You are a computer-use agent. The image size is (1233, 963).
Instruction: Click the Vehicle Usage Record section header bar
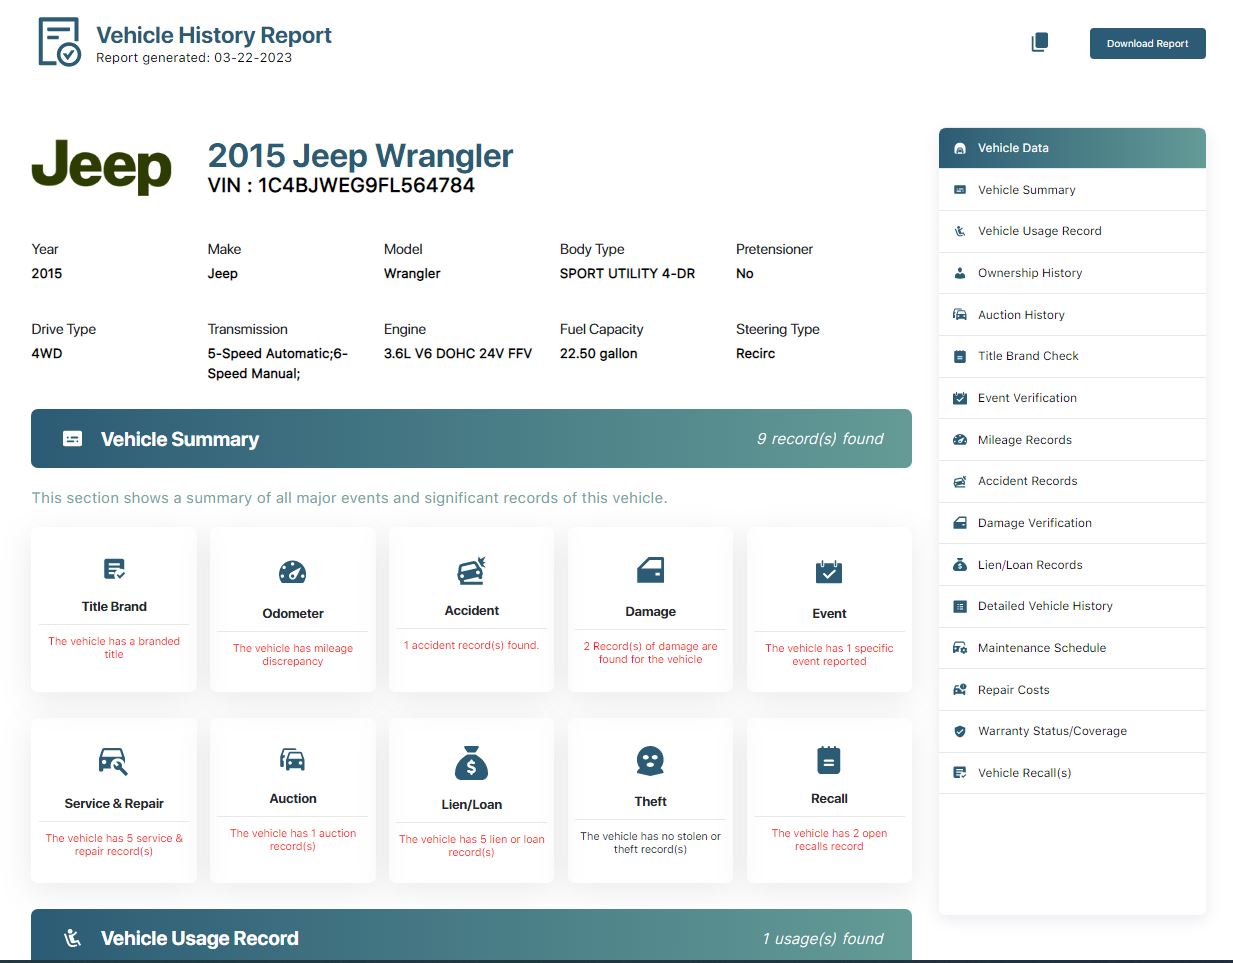coord(471,936)
